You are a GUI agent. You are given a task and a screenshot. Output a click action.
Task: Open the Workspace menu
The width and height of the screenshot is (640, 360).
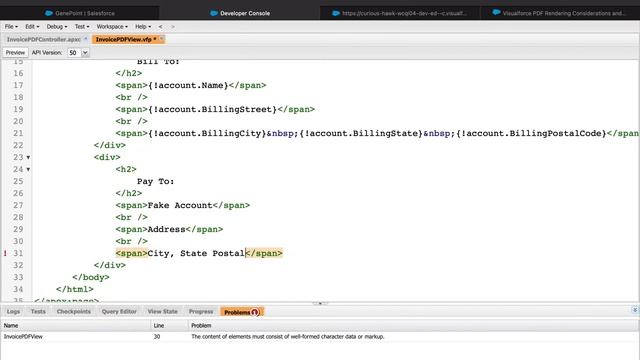(112, 27)
